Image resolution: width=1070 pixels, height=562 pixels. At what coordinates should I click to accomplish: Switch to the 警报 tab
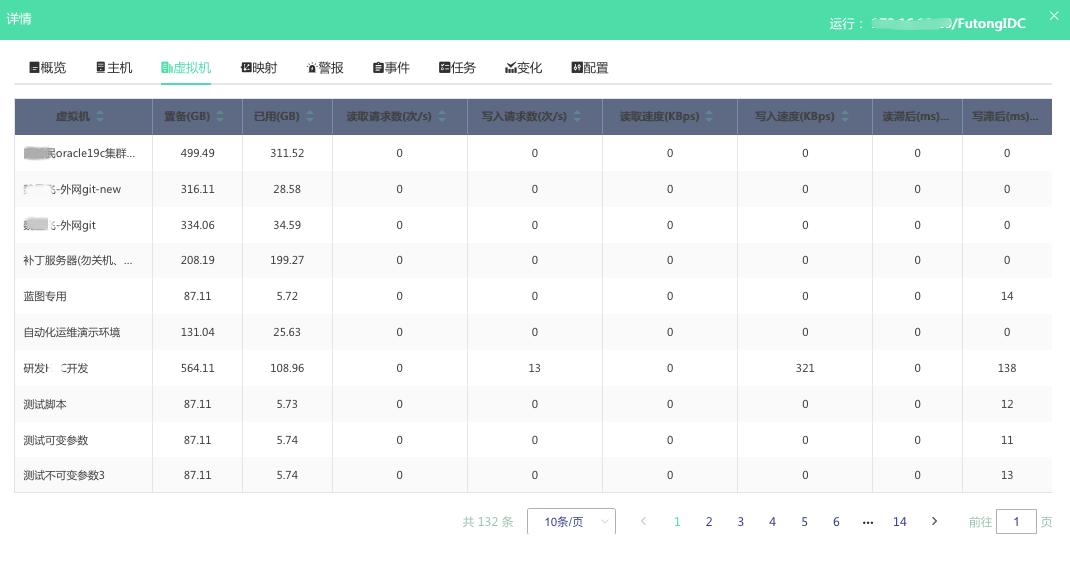click(x=325, y=68)
